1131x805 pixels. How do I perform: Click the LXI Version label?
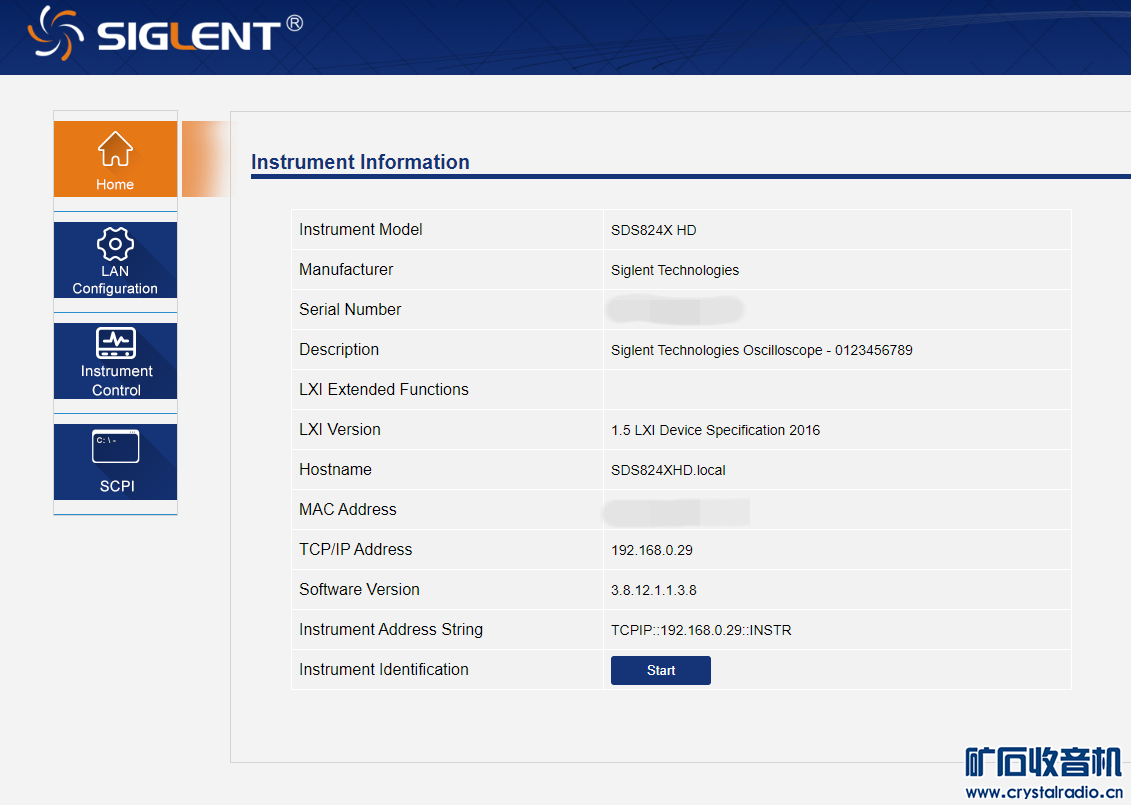coord(340,429)
